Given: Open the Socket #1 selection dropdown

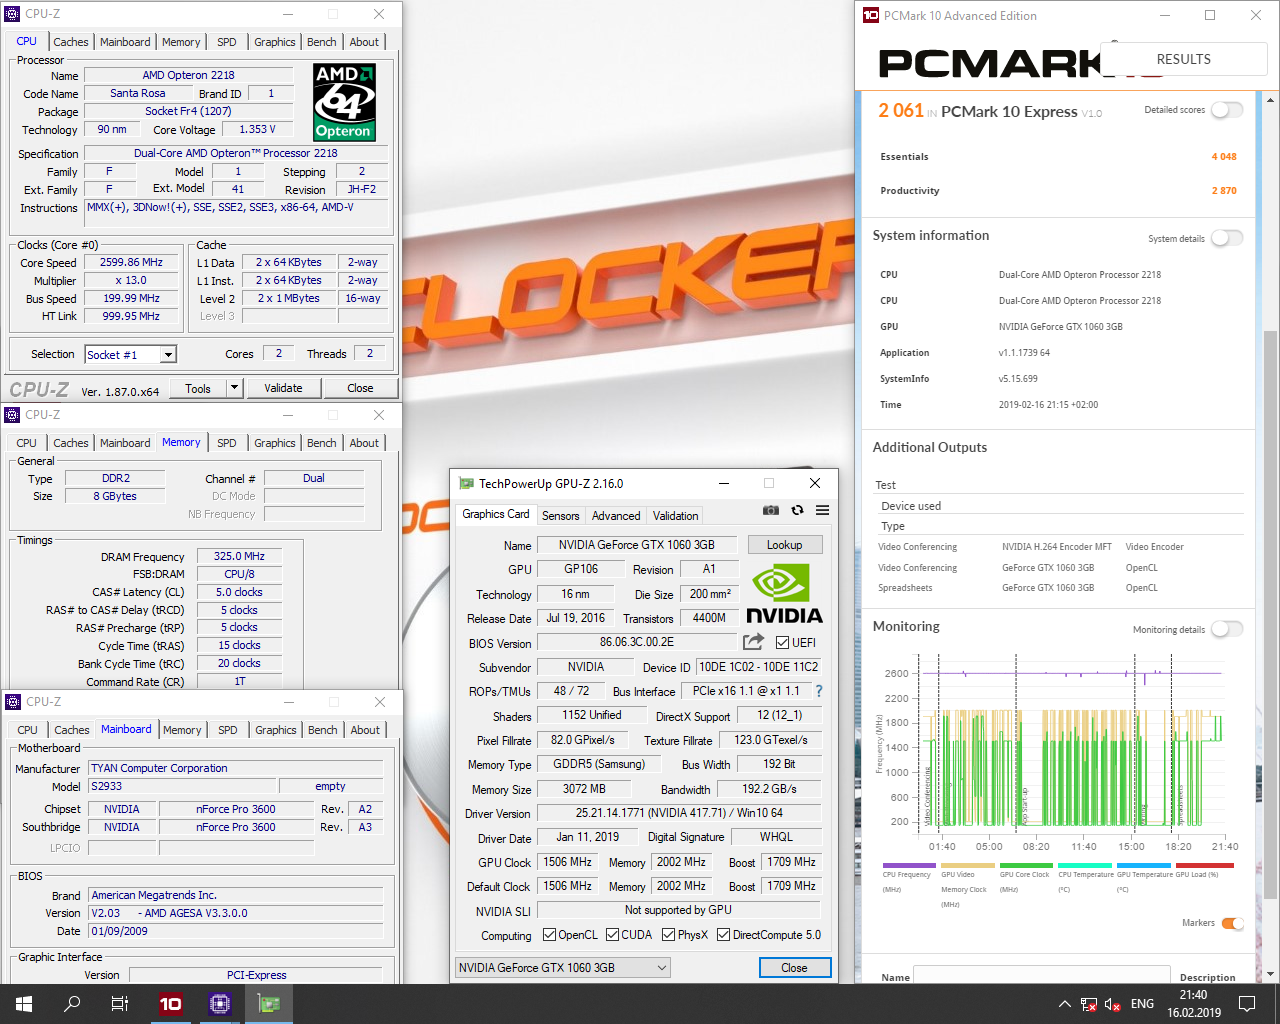Looking at the screenshot, I should point(169,355).
